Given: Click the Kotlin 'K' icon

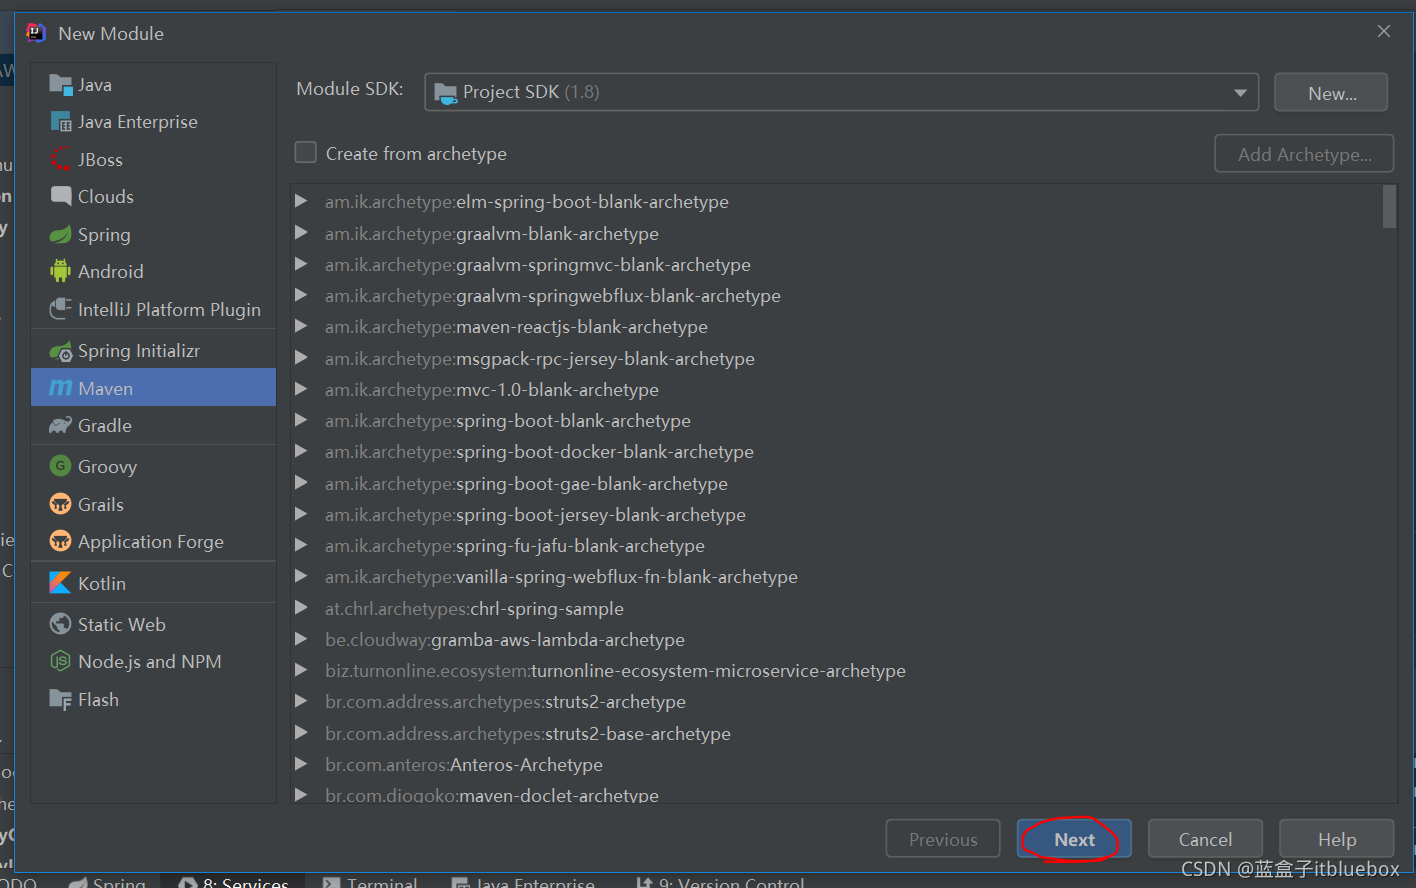Looking at the screenshot, I should point(61,583).
